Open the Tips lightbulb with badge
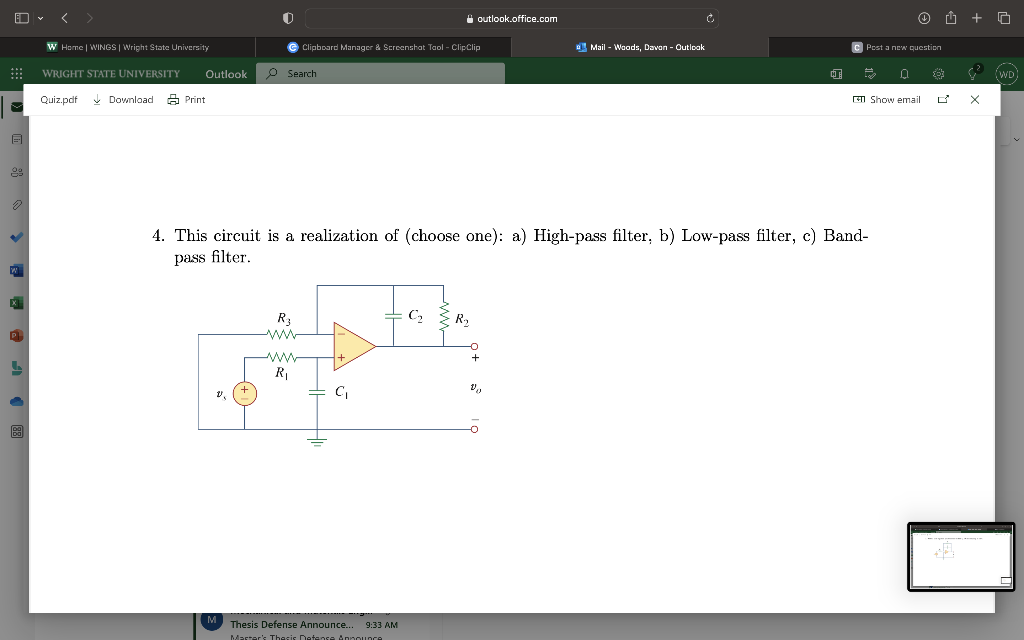Screen dimensions: 1024x640 pos(972,73)
